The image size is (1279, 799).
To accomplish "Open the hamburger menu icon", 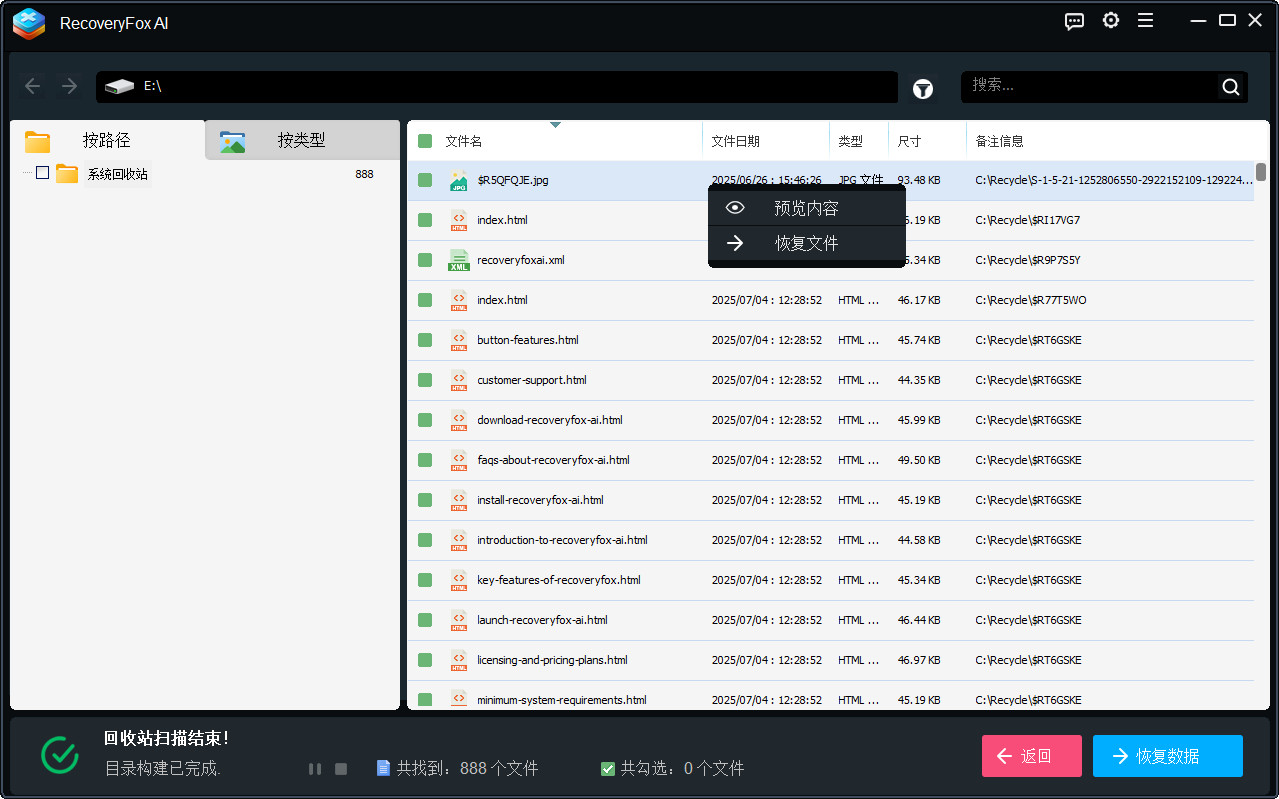I will point(1145,20).
